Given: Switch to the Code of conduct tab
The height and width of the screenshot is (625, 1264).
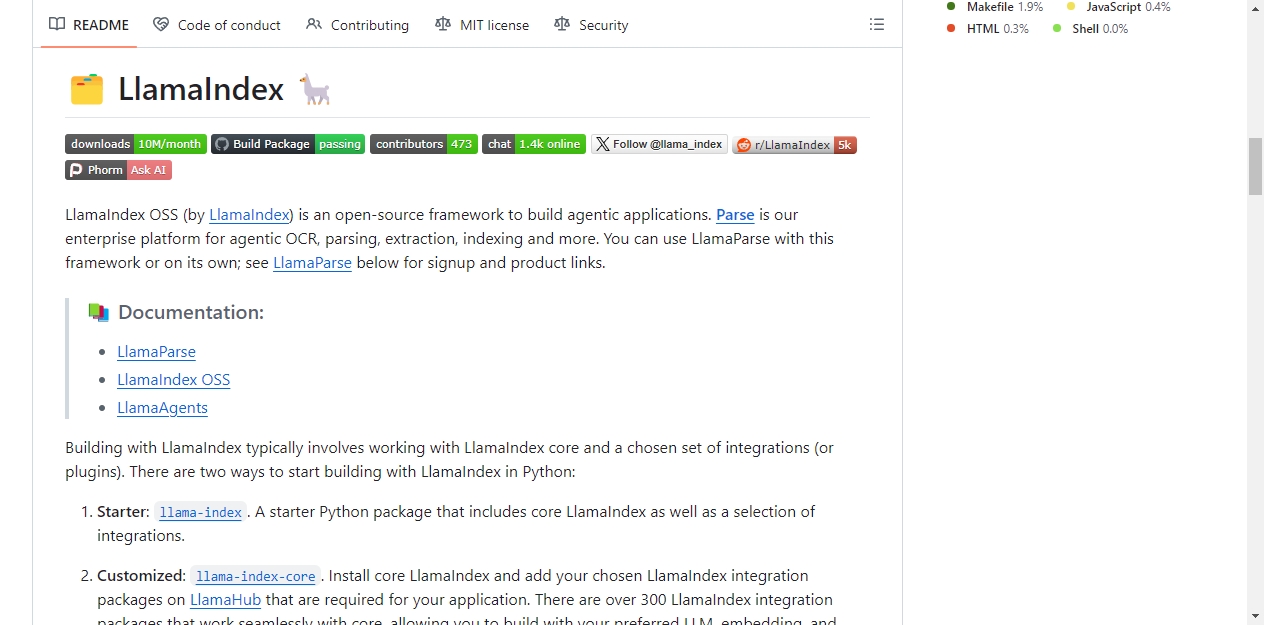Looking at the screenshot, I should coord(217,25).
